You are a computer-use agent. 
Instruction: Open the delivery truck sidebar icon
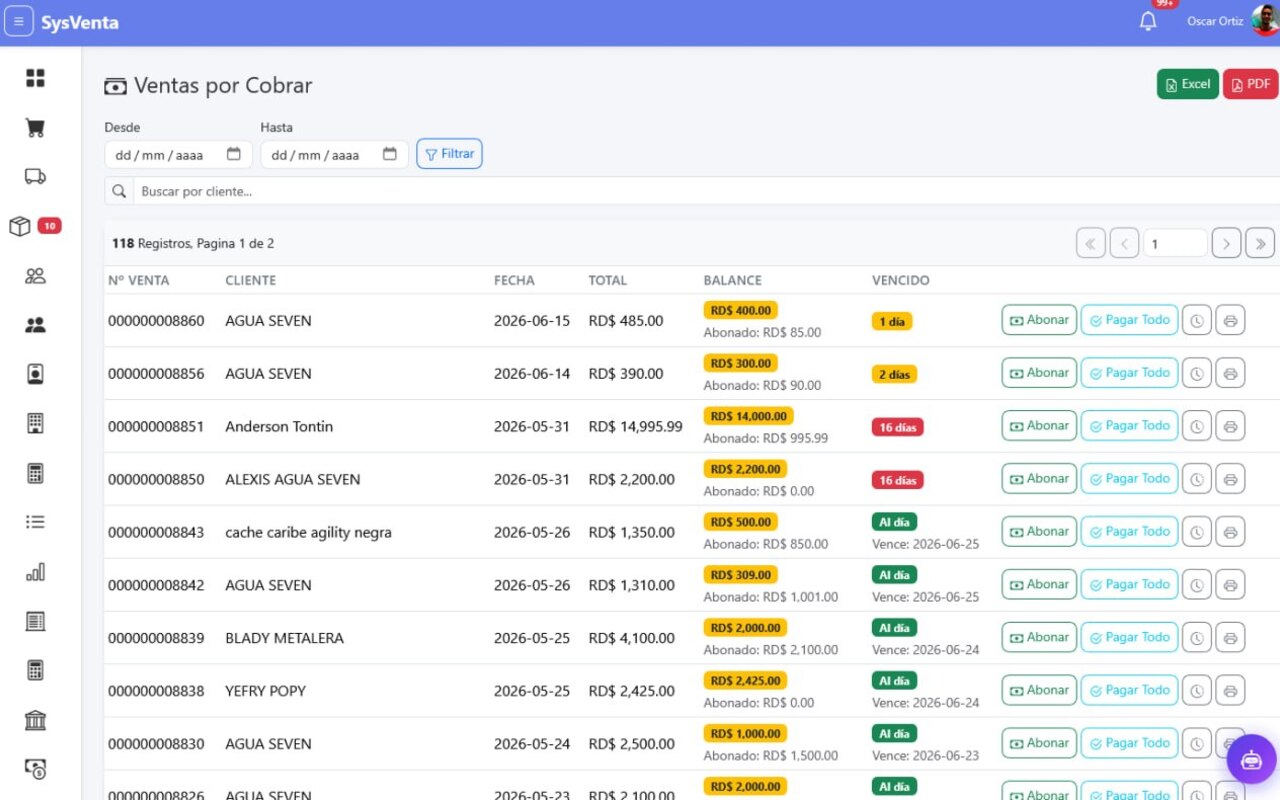35,177
